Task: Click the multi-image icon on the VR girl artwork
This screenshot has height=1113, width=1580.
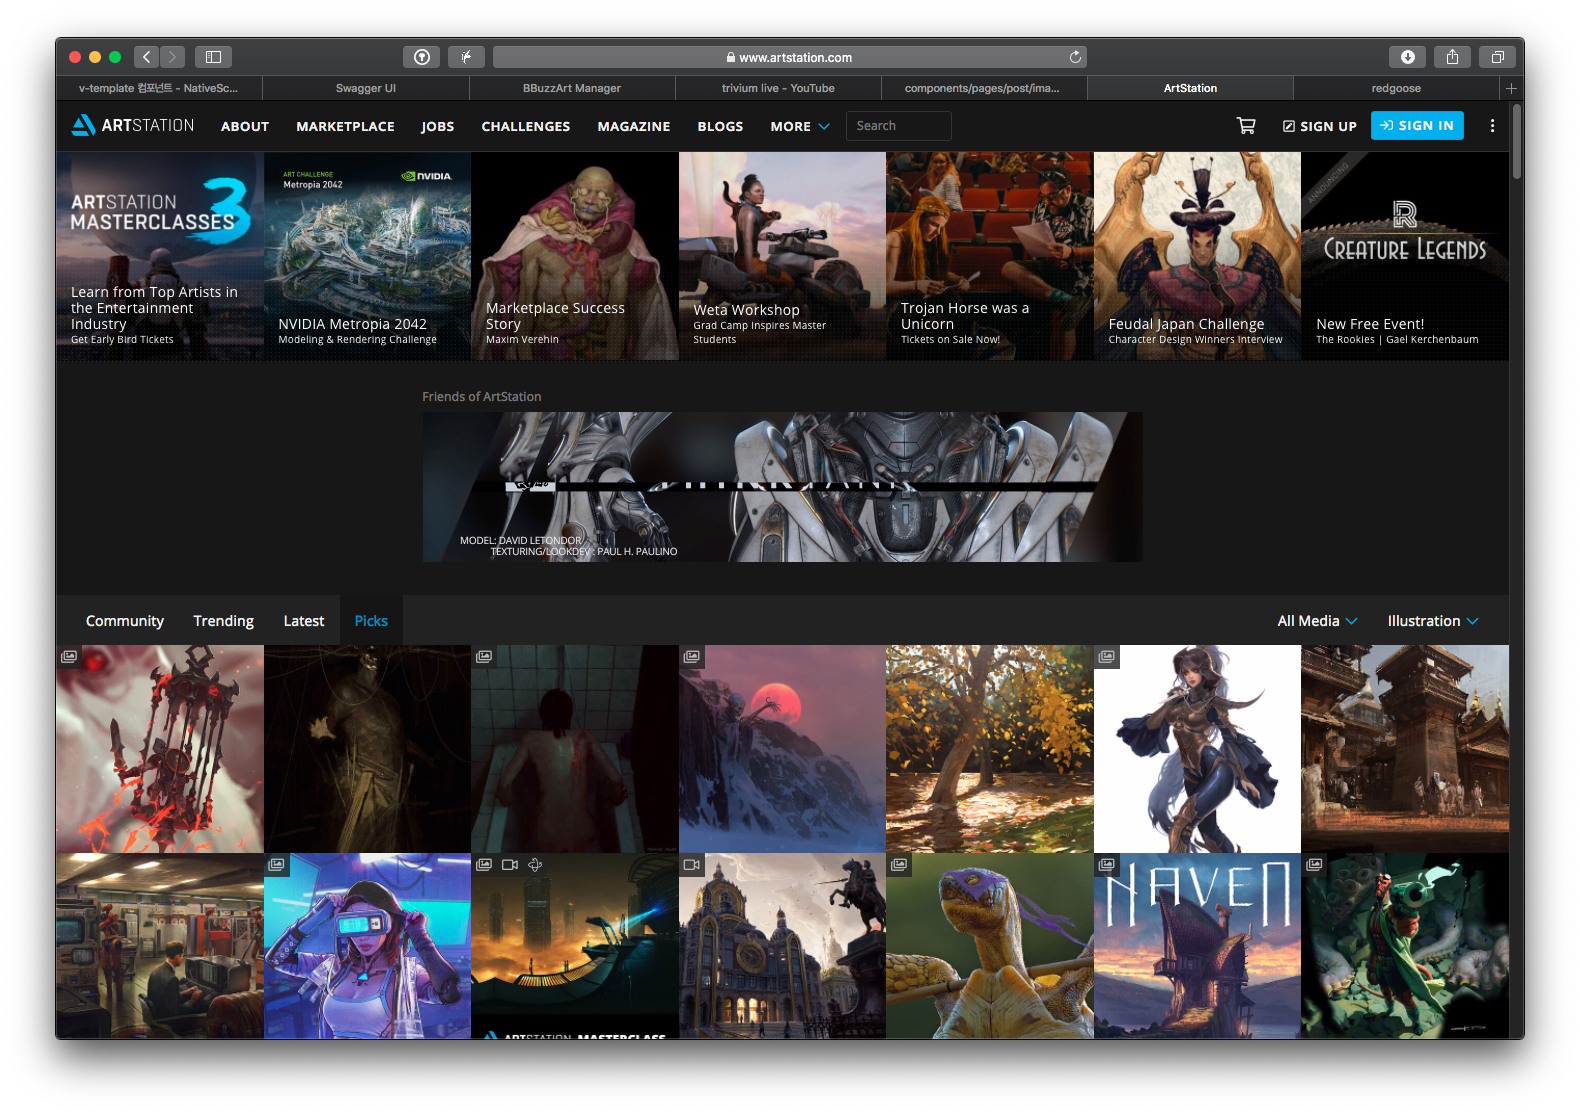Action: pos(276,865)
